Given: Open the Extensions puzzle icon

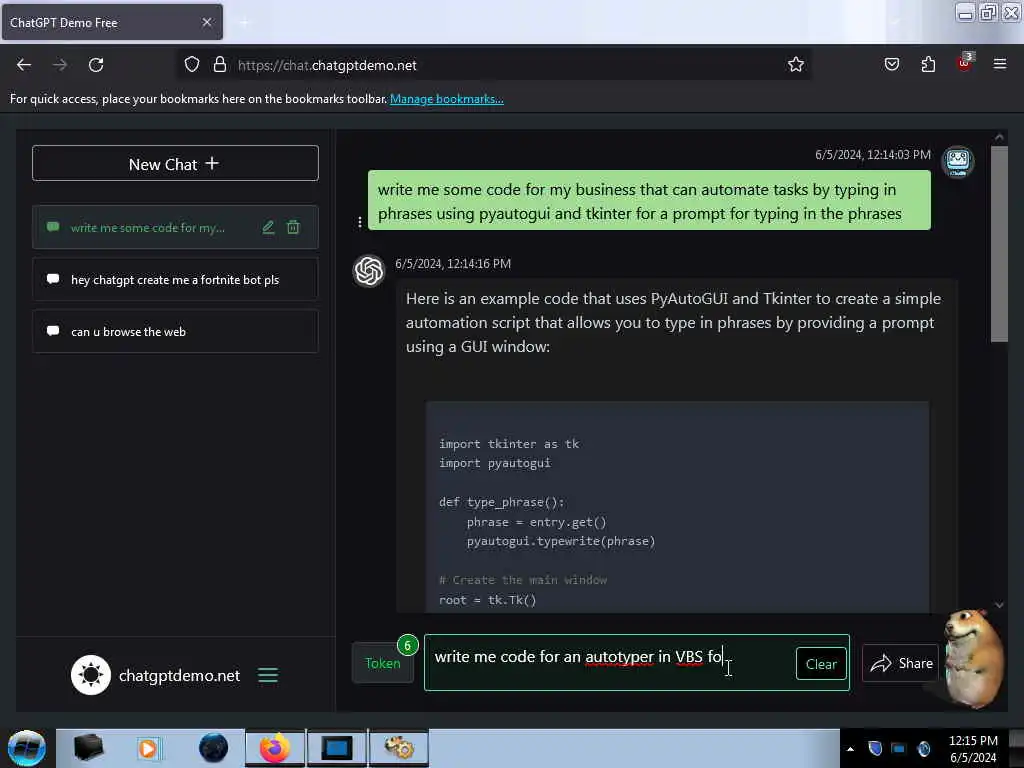Looking at the screenshot, I should pyautogui.click(x=928, y=65).
